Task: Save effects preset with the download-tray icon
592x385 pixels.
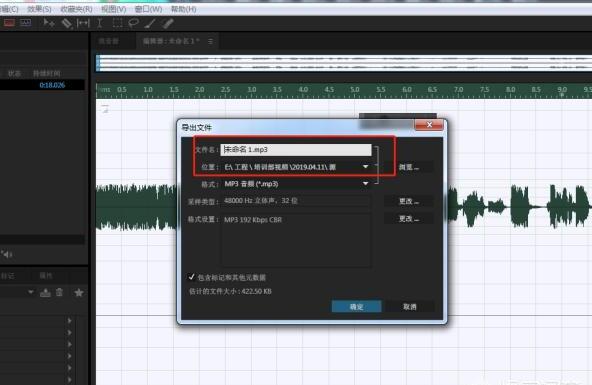Action: coord(45,293)
